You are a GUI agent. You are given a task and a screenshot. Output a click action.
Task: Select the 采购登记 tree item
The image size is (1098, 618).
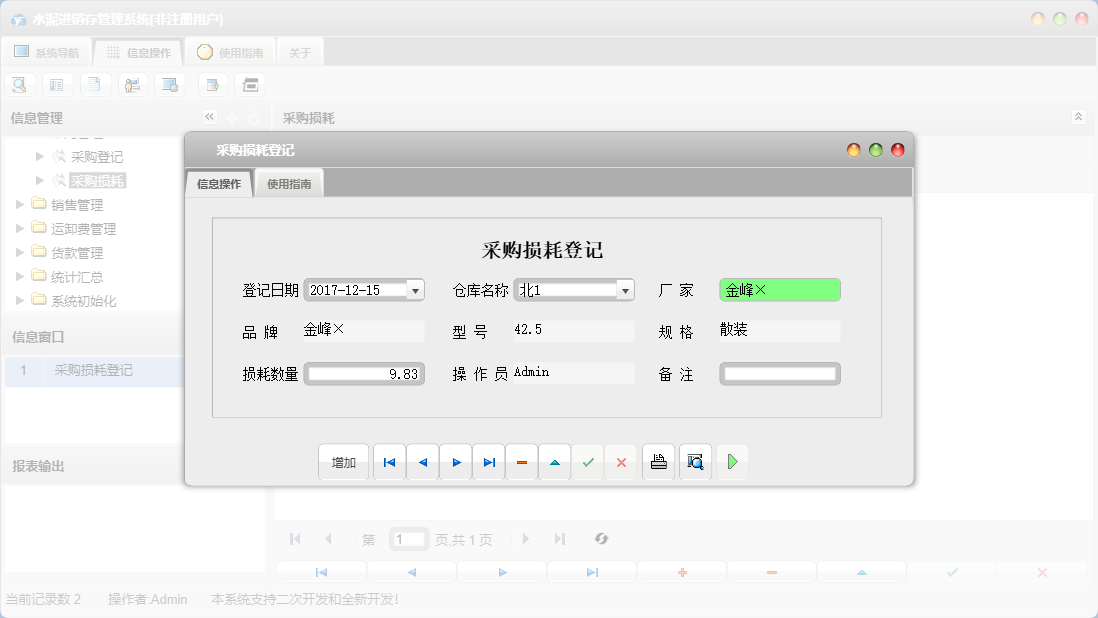pyautogui.click(x=99, y=156)
